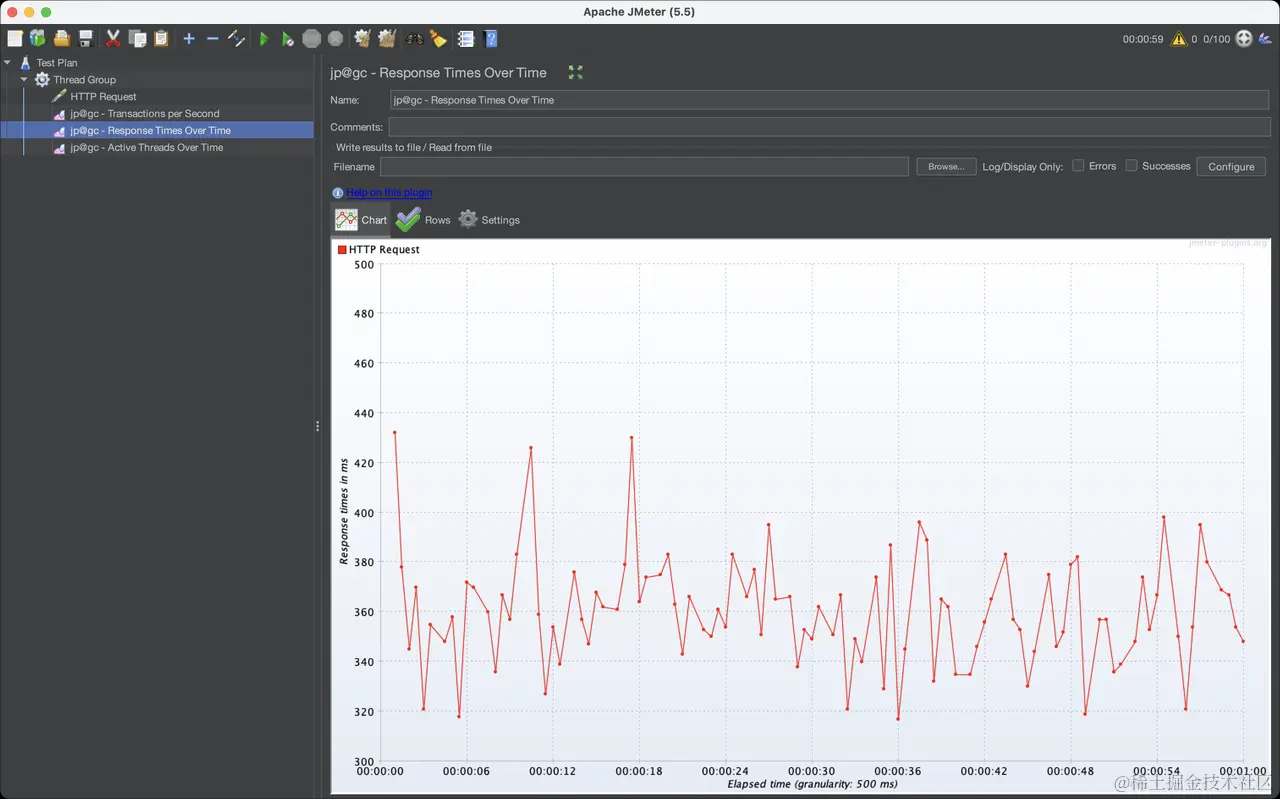Click the Name input field
1280x799 pixels.
(828, 100)
